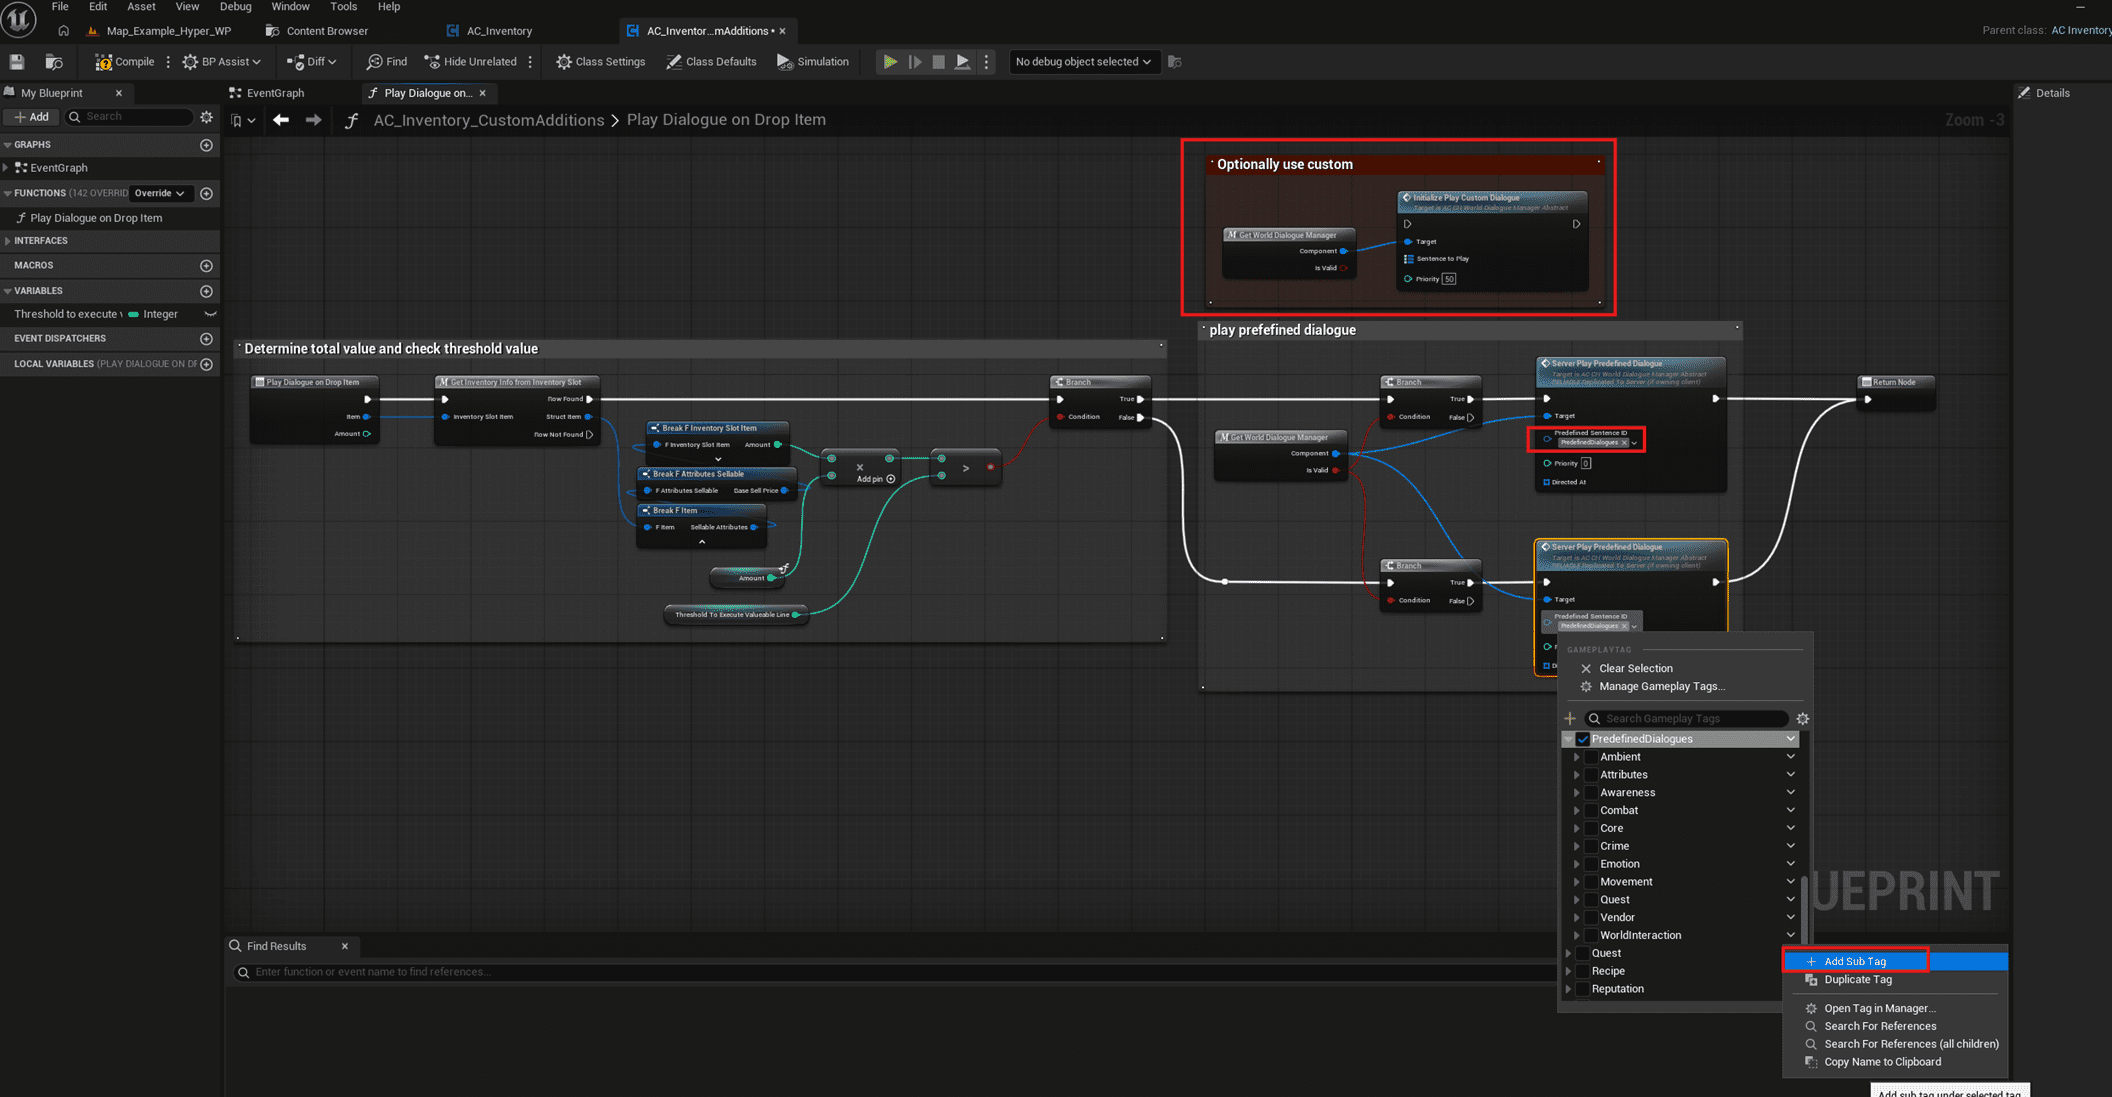Choose Duplicate Tag menu entry
This screenshot has width=2112, height=1097.
pyautogui.click(x=1896, y=980)
